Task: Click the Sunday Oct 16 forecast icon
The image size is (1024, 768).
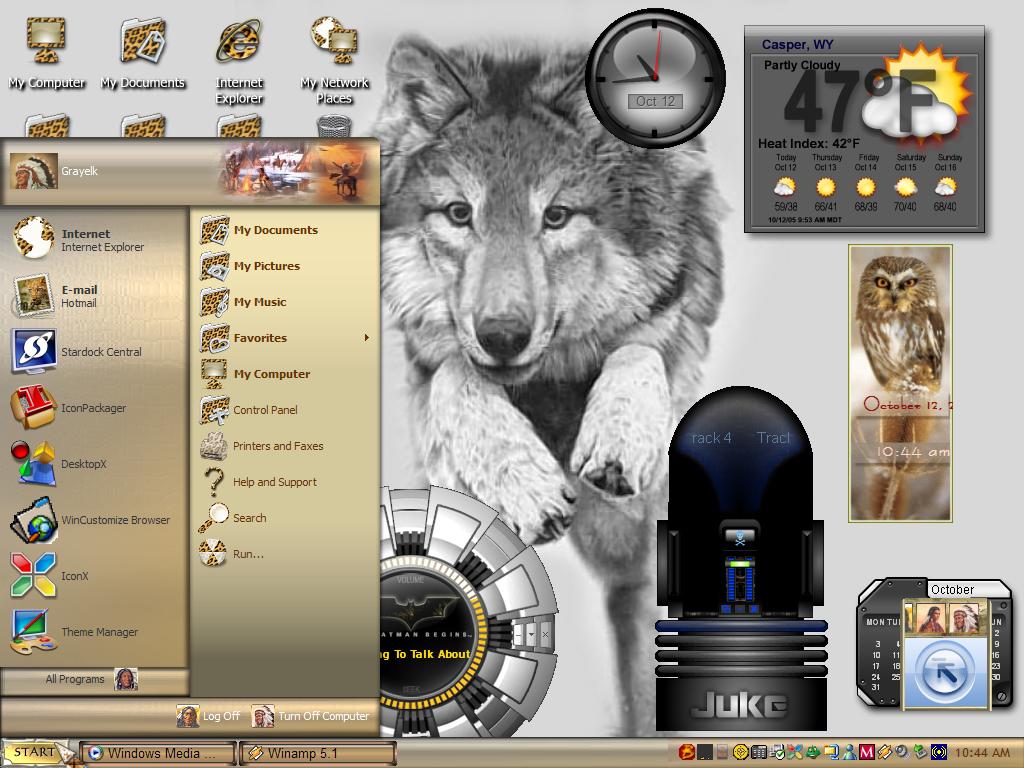Action: 945,188
